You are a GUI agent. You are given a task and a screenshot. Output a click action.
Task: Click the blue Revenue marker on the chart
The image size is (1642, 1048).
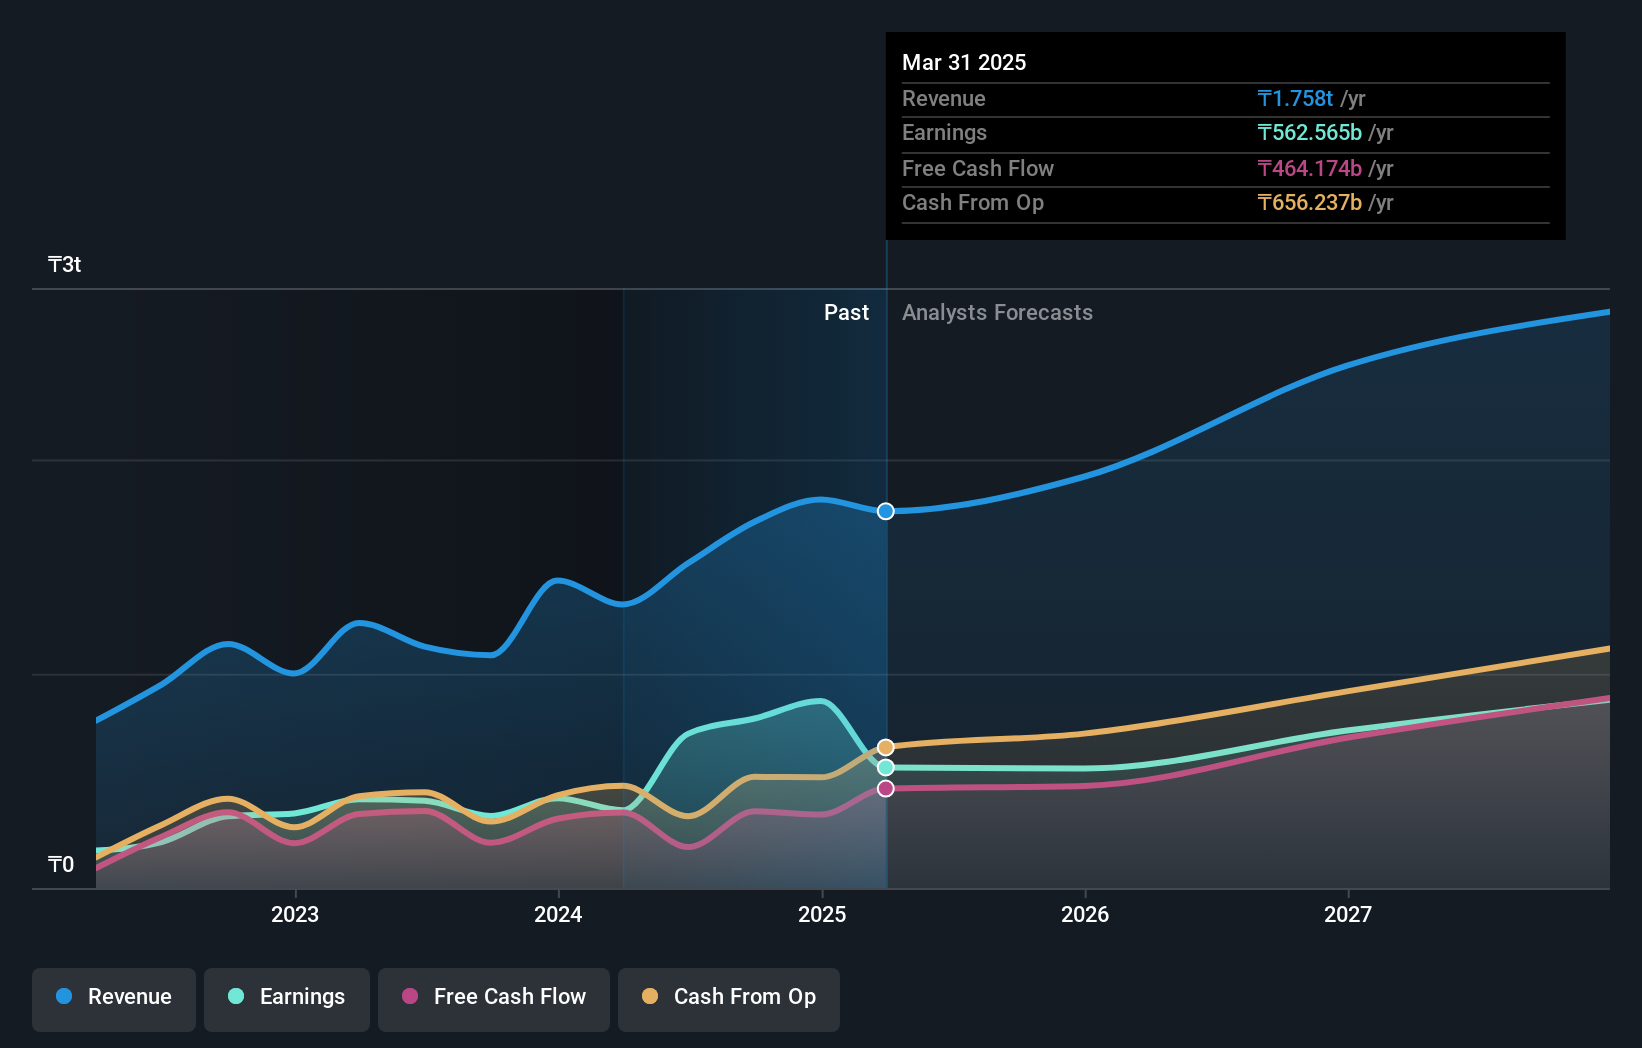[885, 511]
